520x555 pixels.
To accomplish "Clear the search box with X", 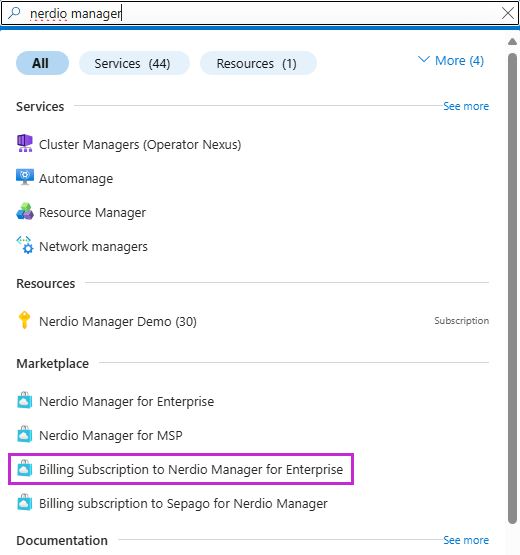I will point(508,13).
